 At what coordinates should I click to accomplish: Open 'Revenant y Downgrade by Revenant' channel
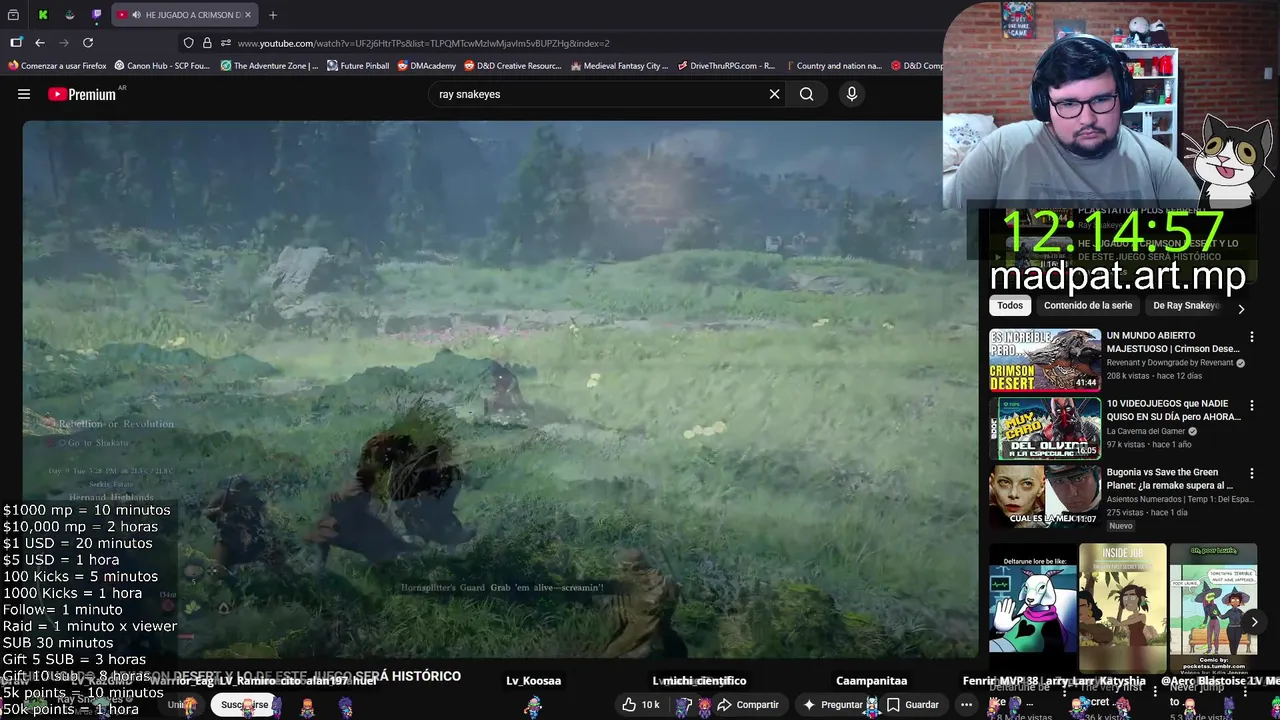[x=1170, y=363]
